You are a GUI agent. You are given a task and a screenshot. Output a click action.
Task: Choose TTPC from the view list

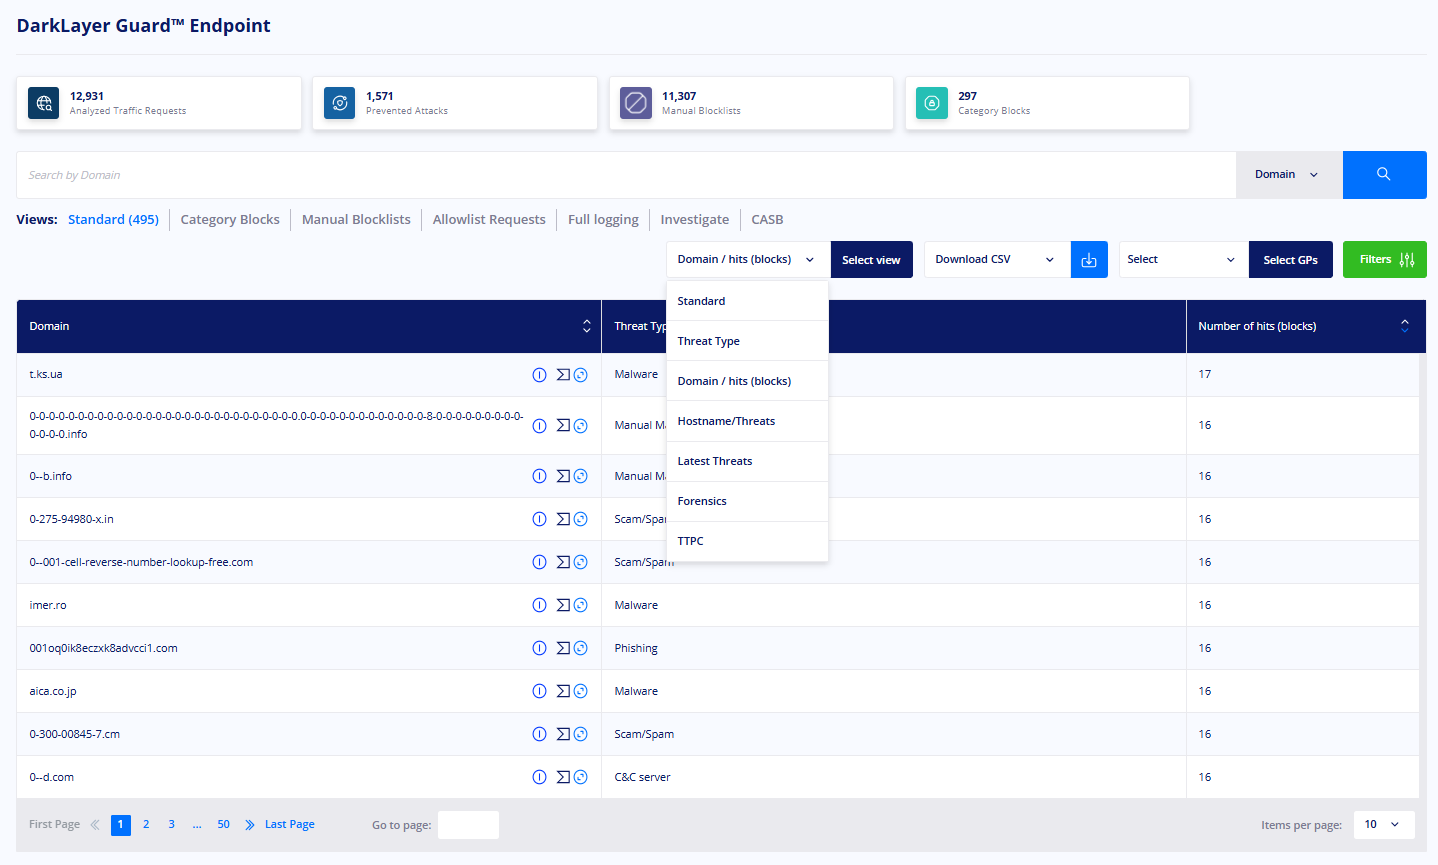(747, 541)
